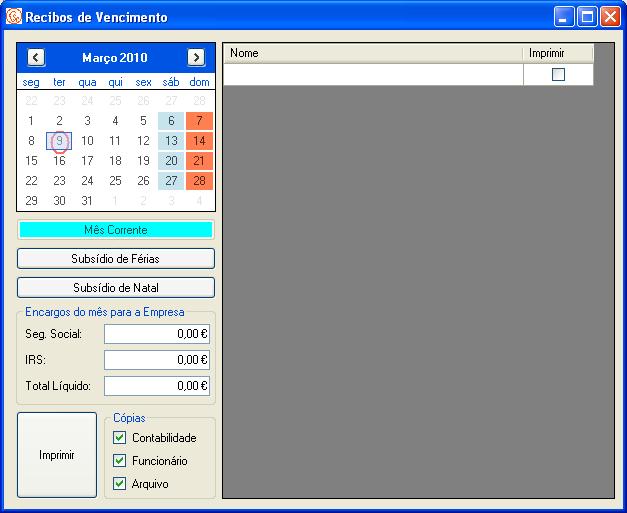The width and height of the screenshot is (627, 513).
Task: Choose Subsídio de Natal button
Action: coord(116,288)
